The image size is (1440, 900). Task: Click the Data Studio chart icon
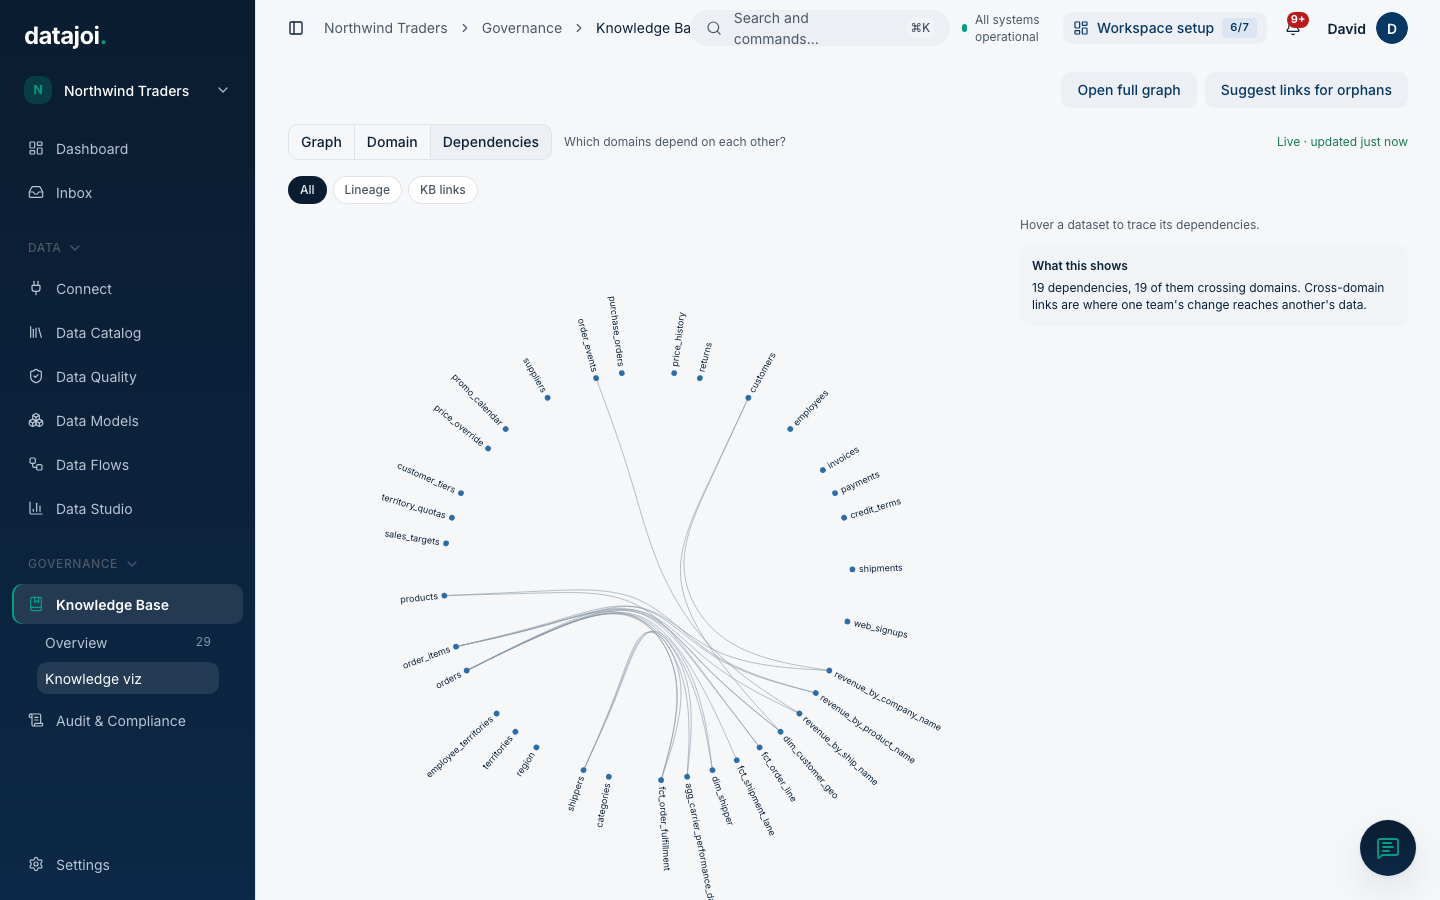(36, 508)
